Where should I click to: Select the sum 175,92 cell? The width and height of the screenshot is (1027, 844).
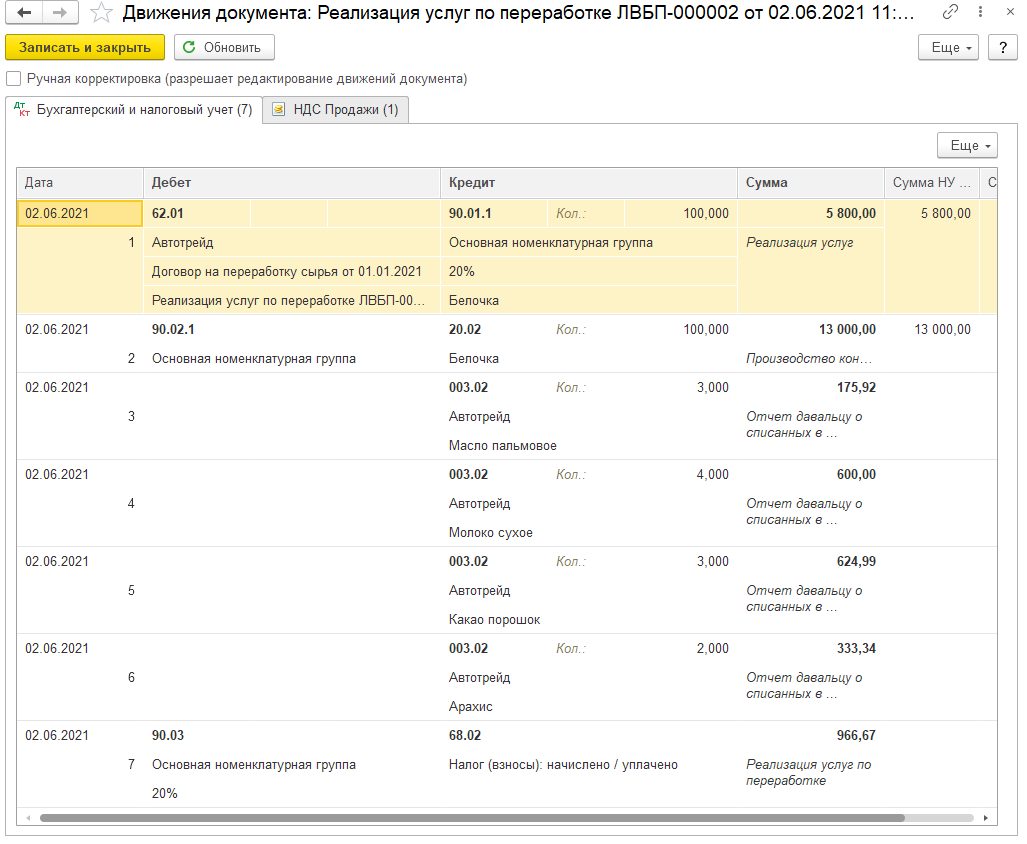pos(811,388)
